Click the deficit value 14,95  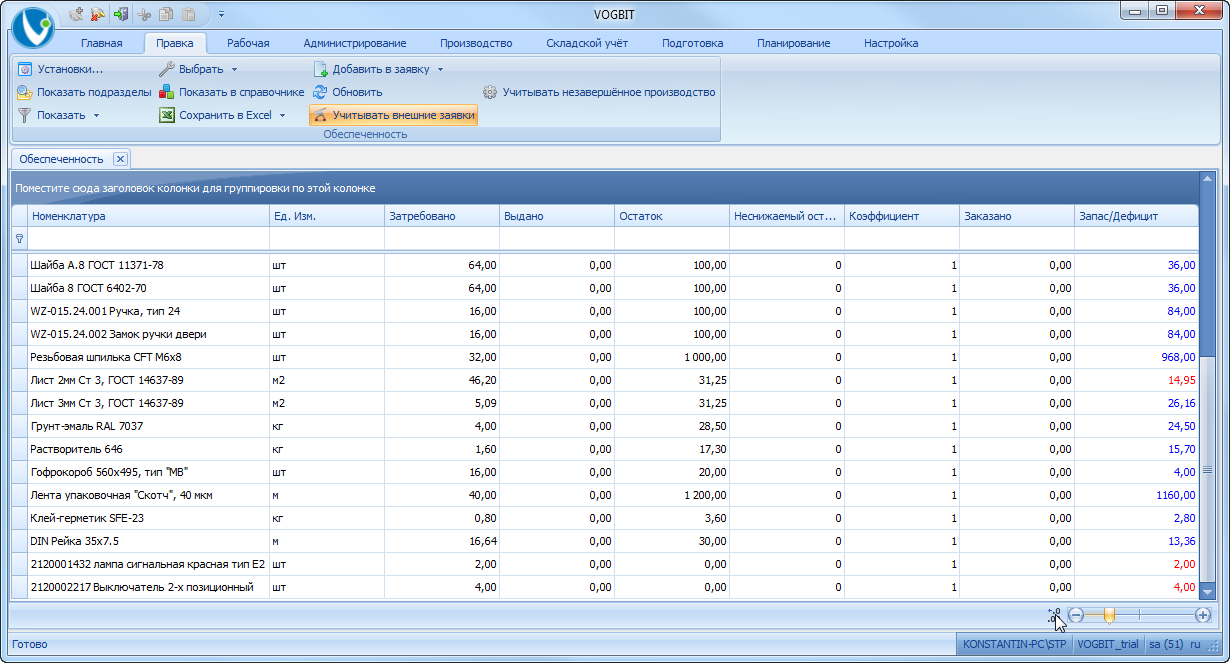[x=1182, y=380]
